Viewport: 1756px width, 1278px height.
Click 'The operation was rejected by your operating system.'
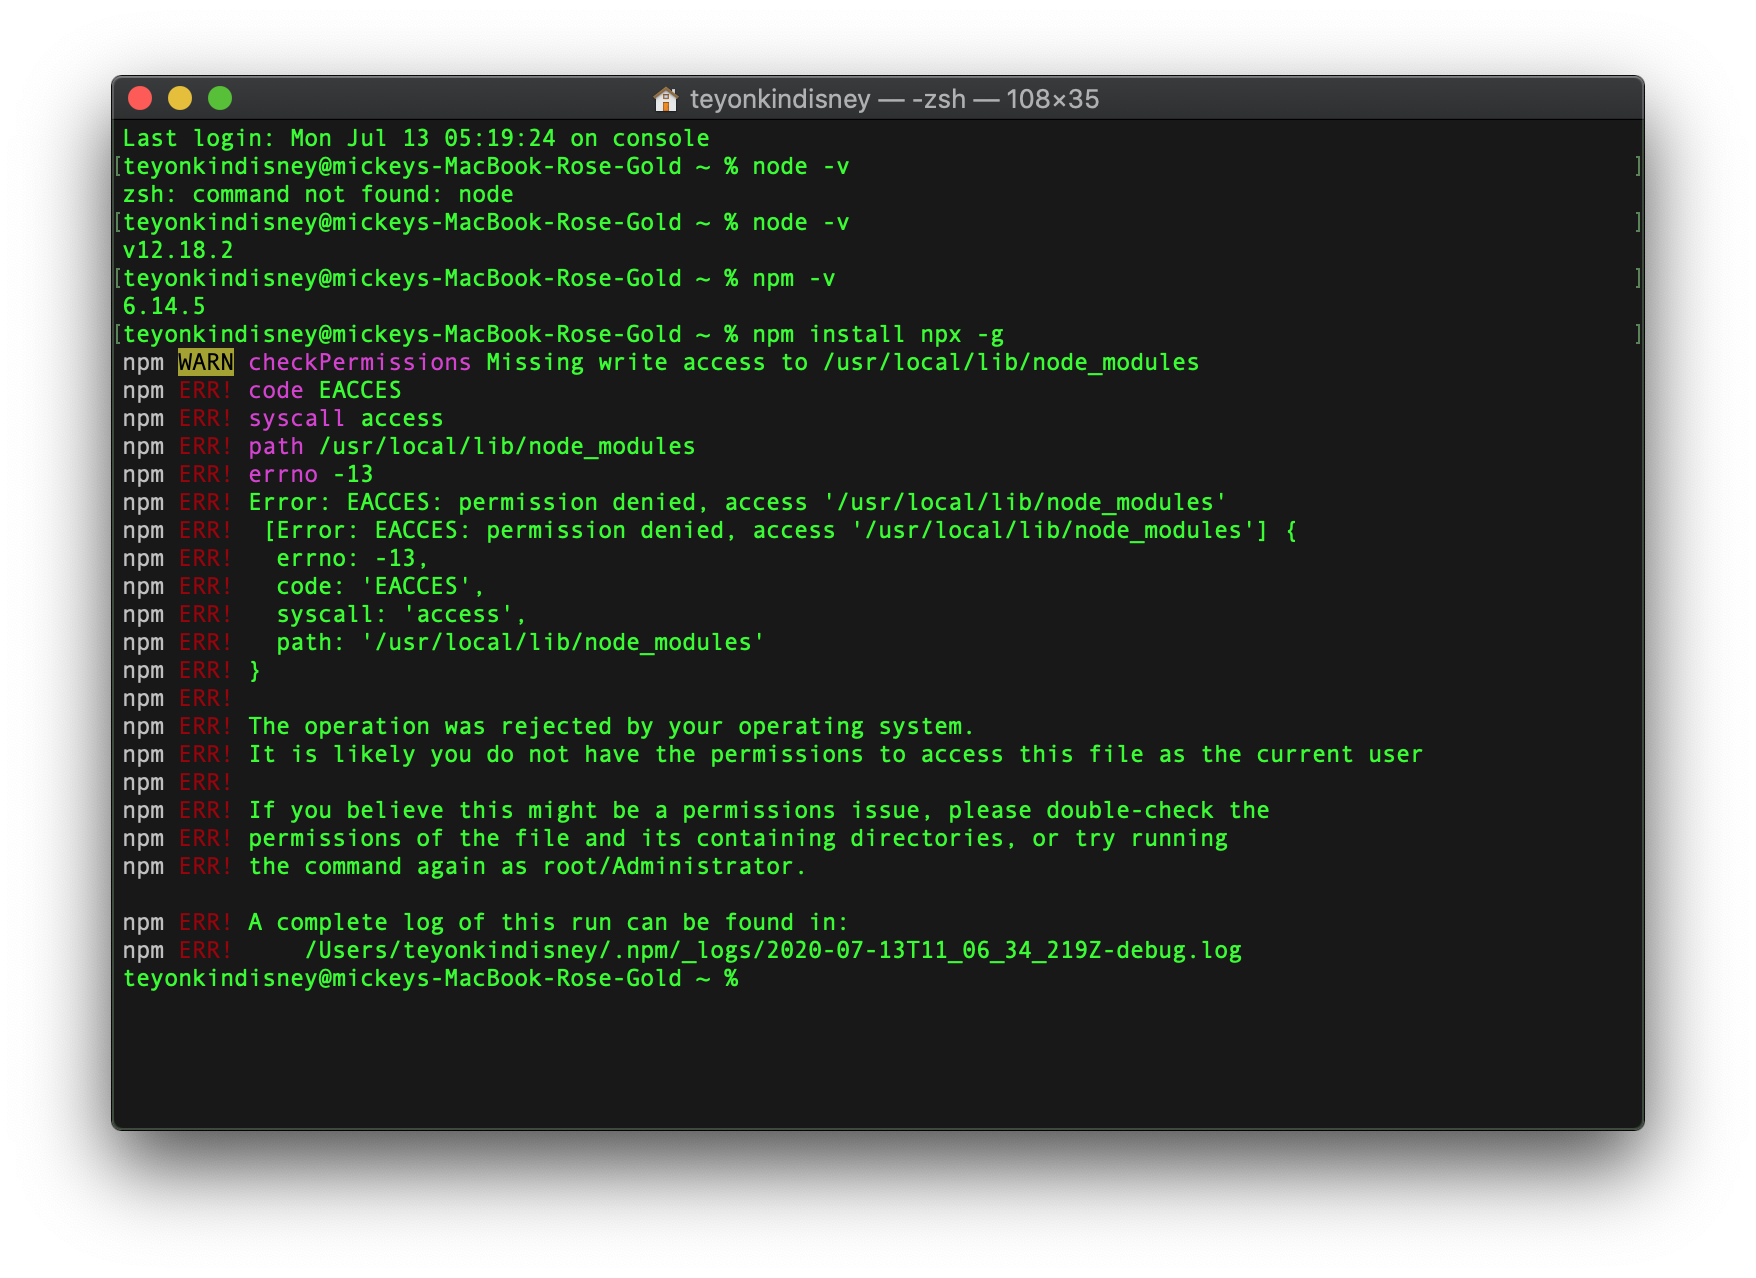[x=611, y=726]
